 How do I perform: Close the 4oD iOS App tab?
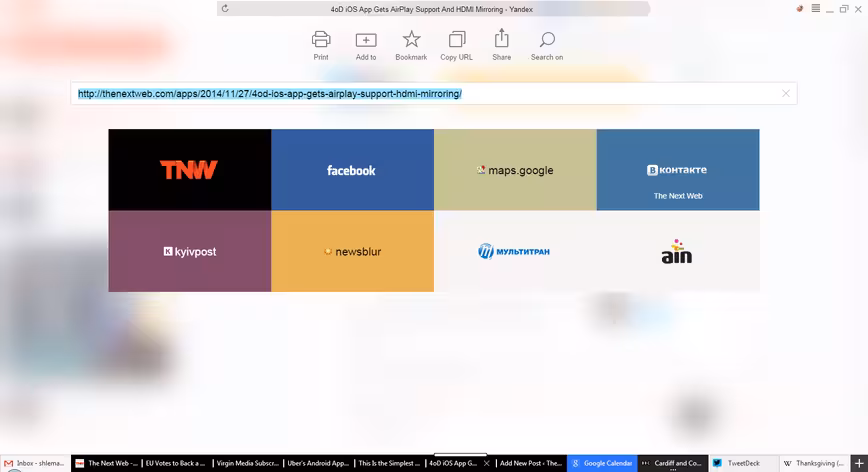pyautogui.click(x=487, y=463)
